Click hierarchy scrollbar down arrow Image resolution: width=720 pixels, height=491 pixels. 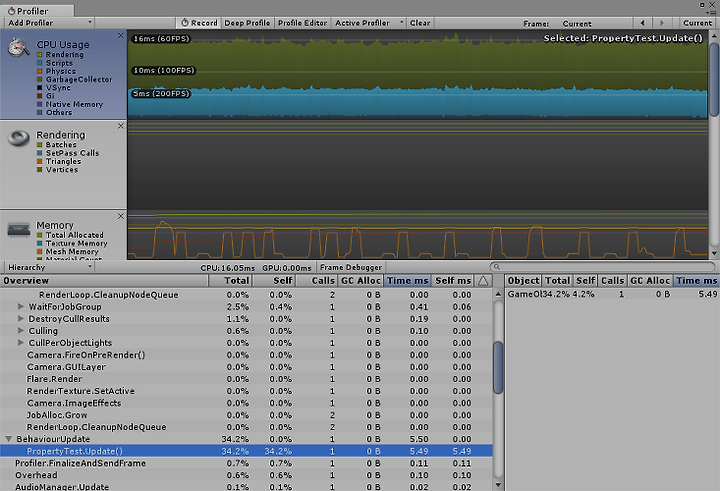pyautogui.click(x=498, y=485)
